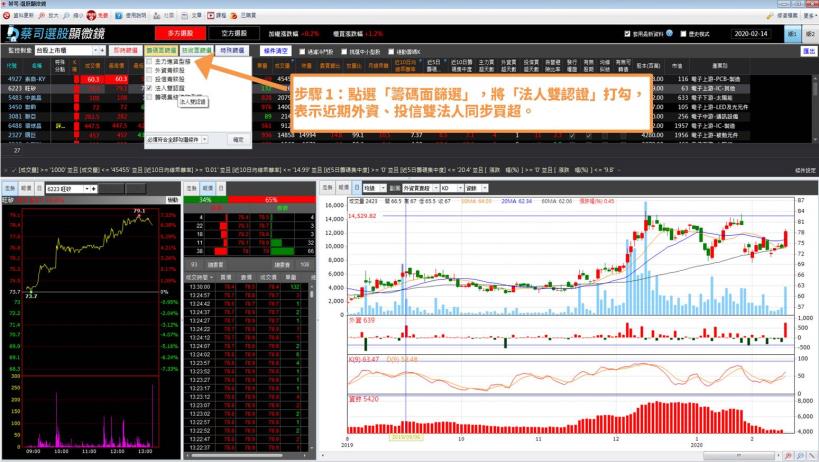Click red zoom icon at chart bottom right
The image size is (819, 462).
pos(788,456)
